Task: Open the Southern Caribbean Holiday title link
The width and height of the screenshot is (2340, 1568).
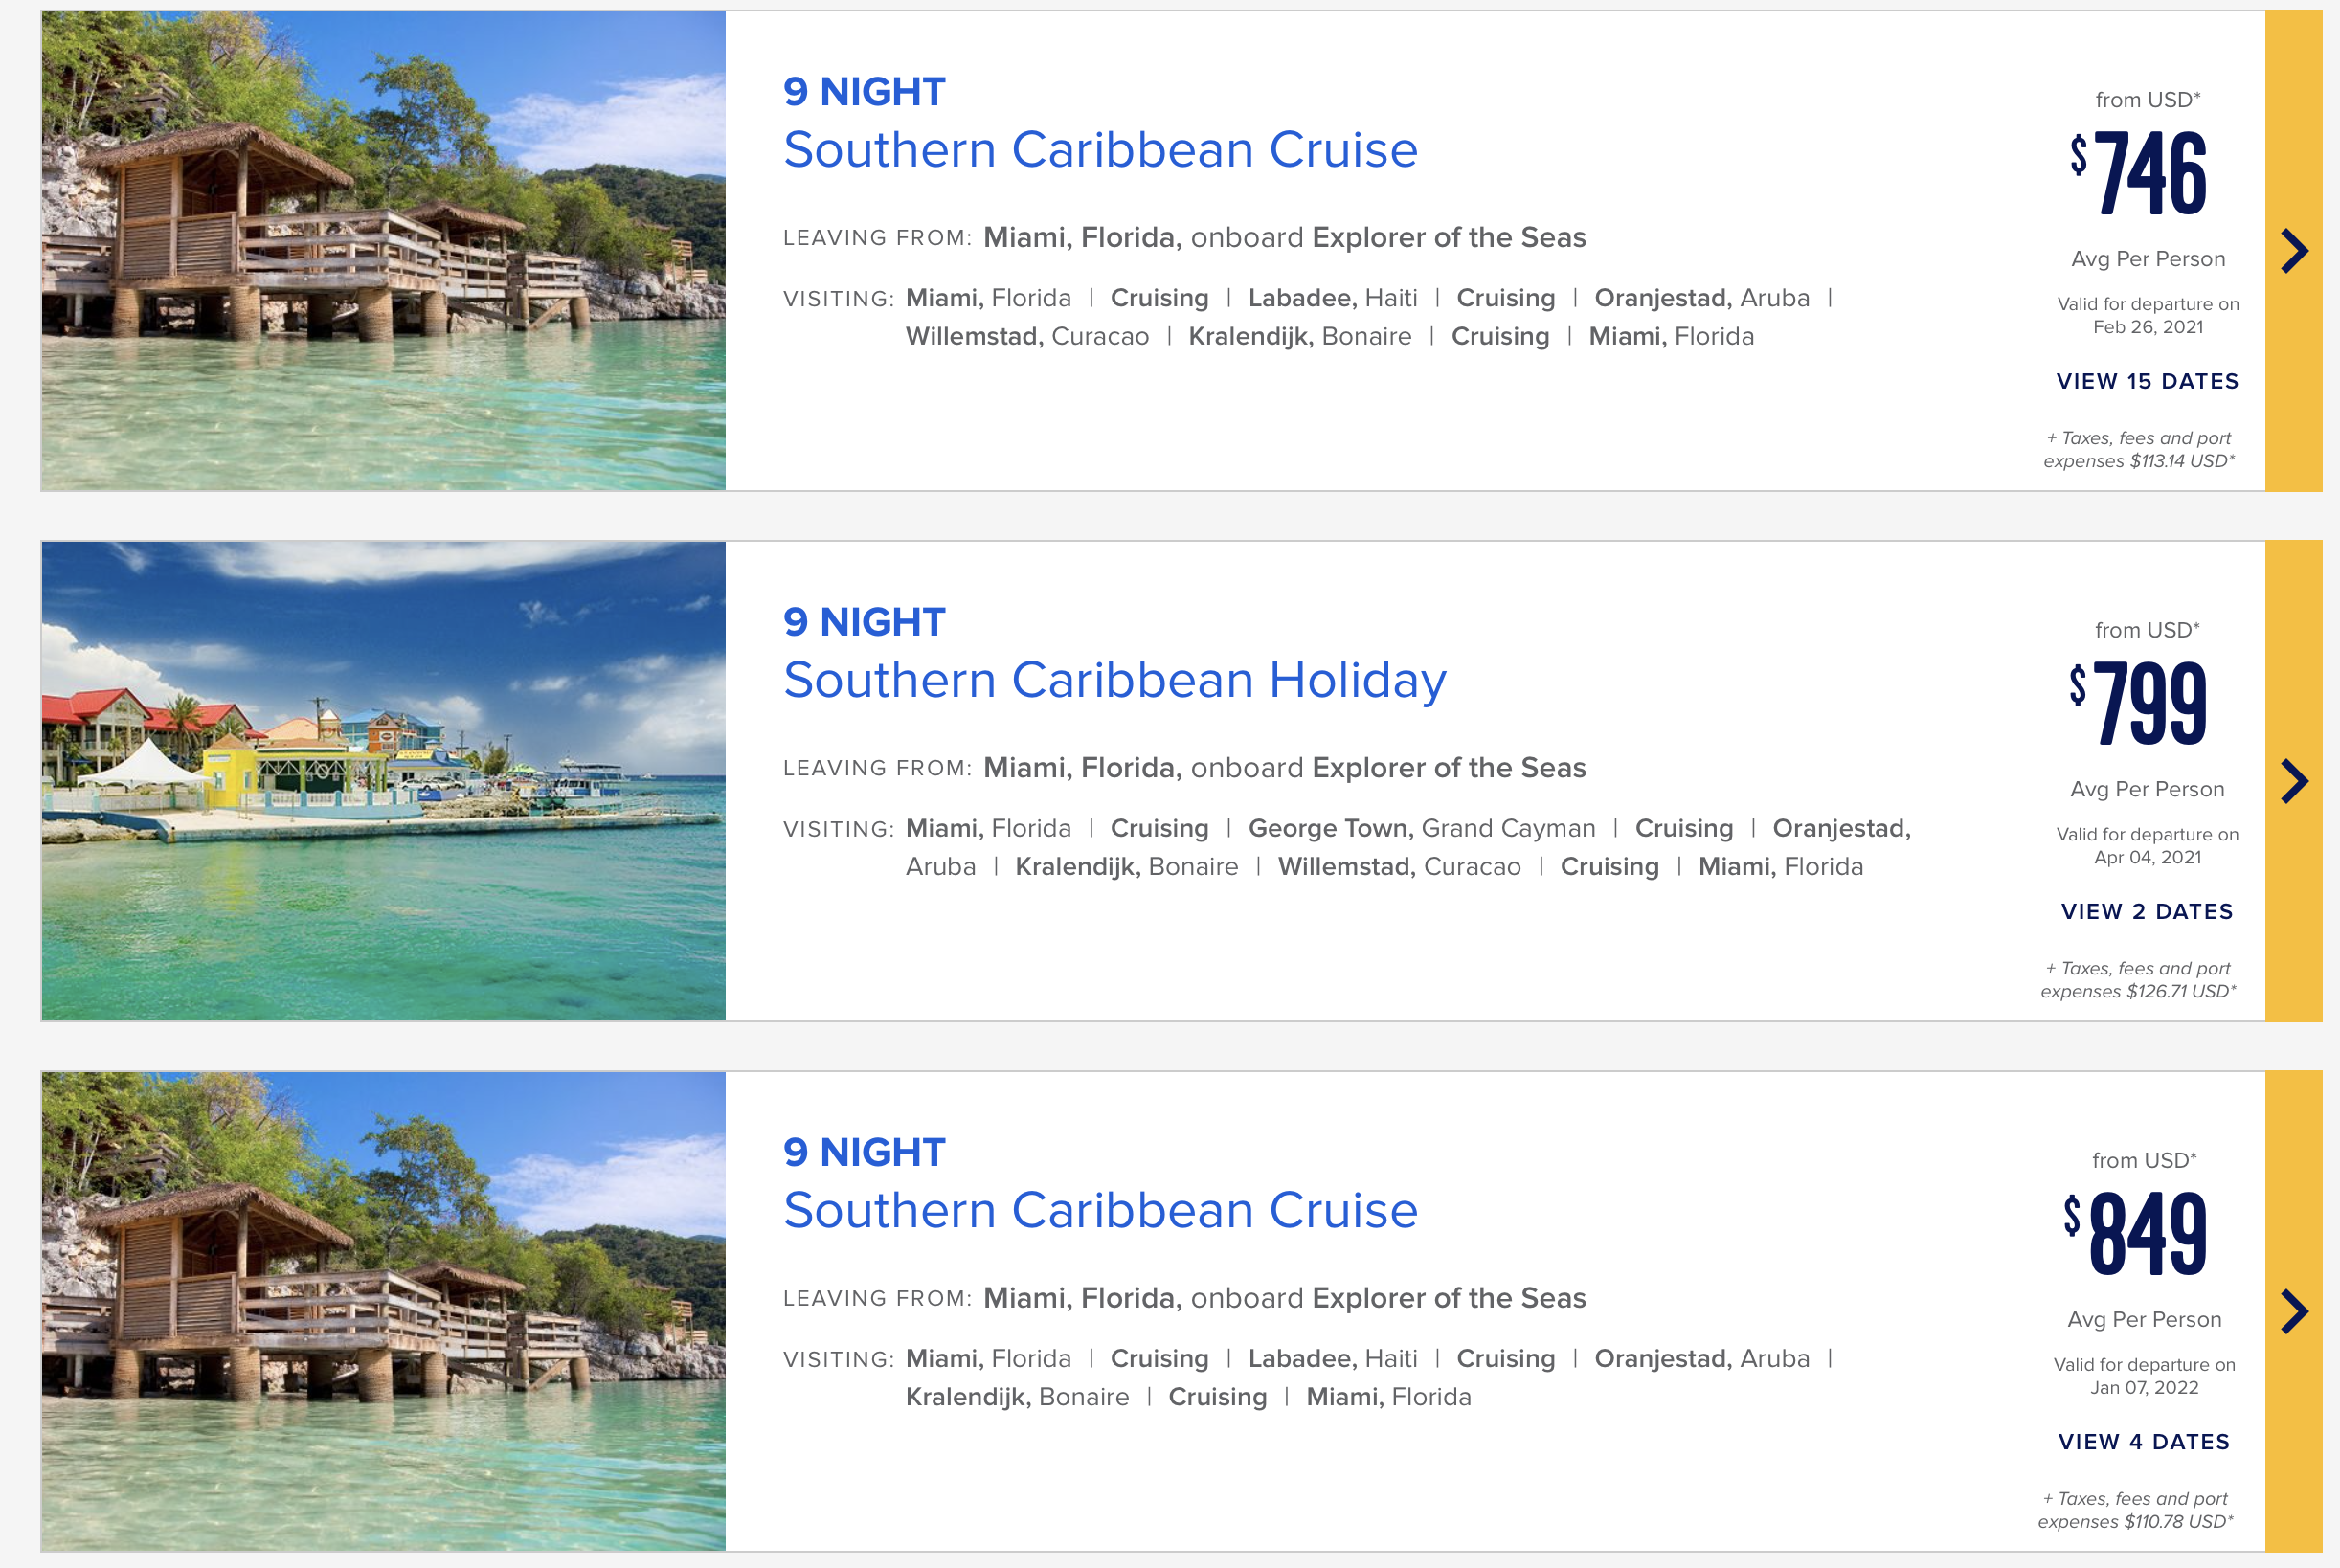Action: tap(1114, 680)
